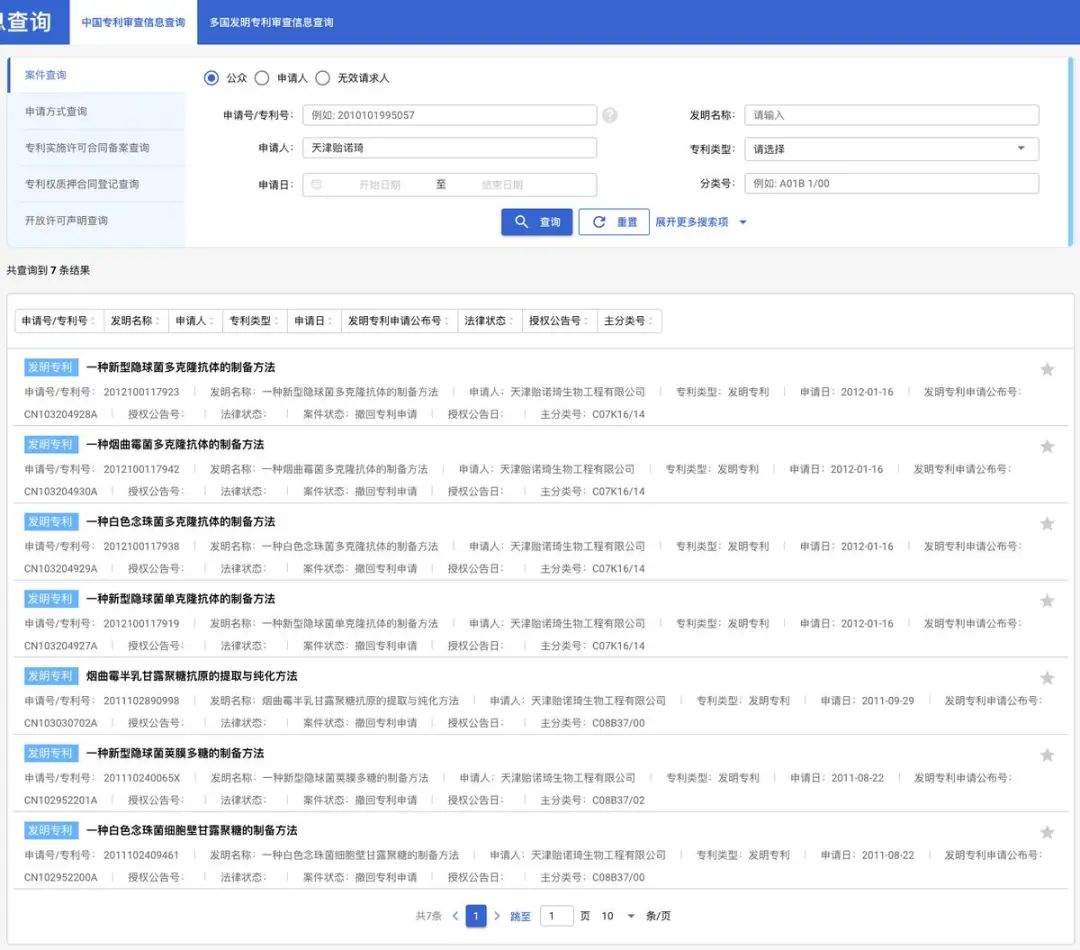Image resolution: width=1080 pixels, height=950 pixels.
Task: Click the 发明名称 input field
Action: click(891, 115)
